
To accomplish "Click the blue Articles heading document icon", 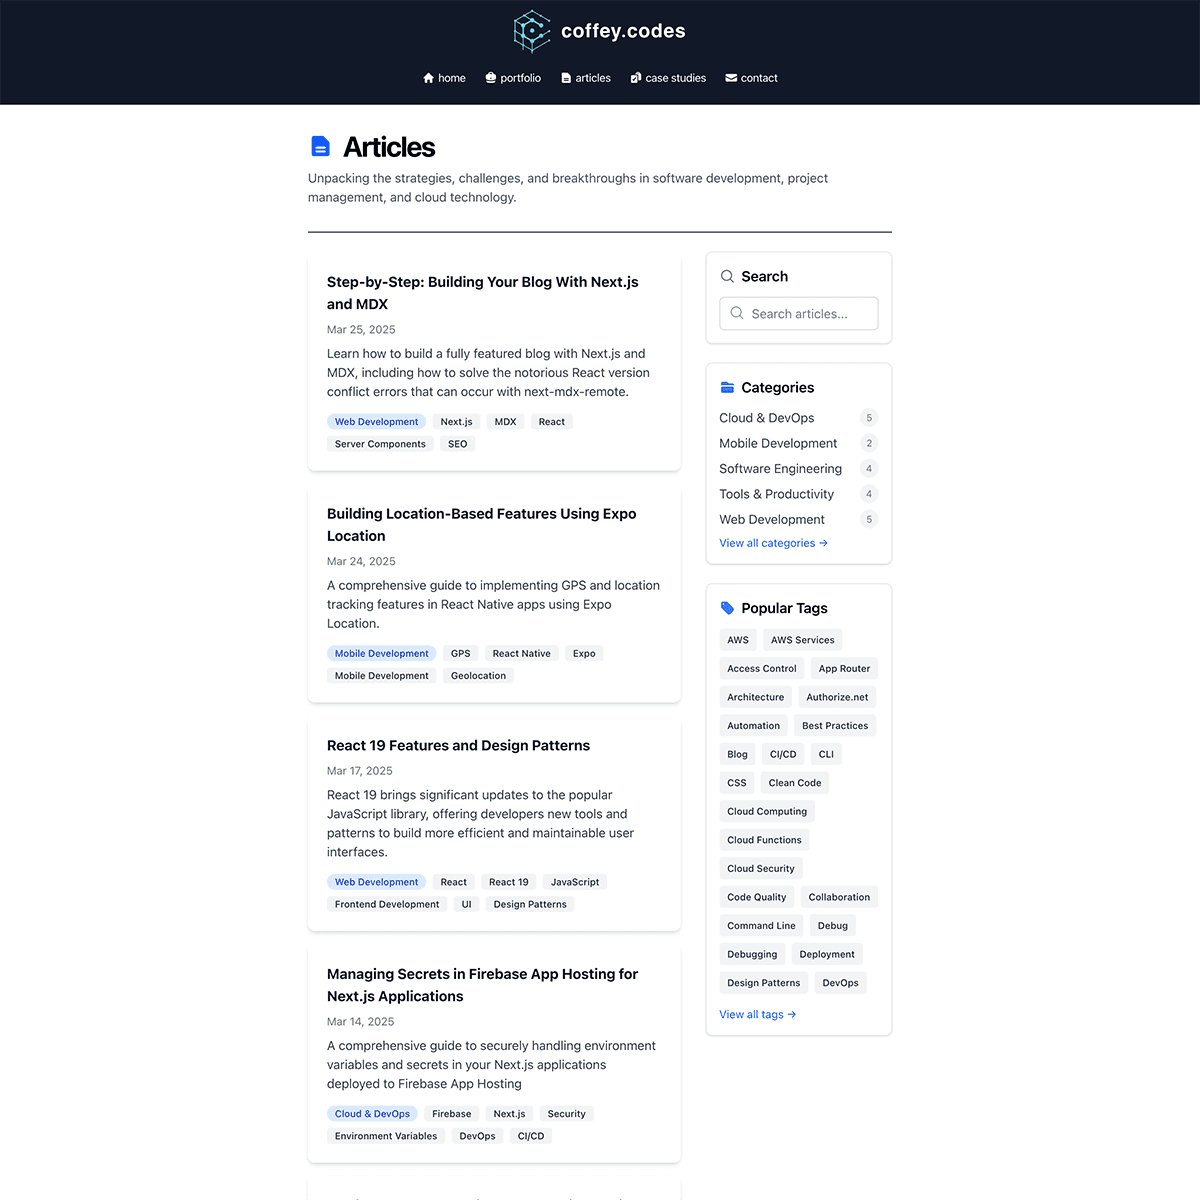I will (x=320, y=147).
